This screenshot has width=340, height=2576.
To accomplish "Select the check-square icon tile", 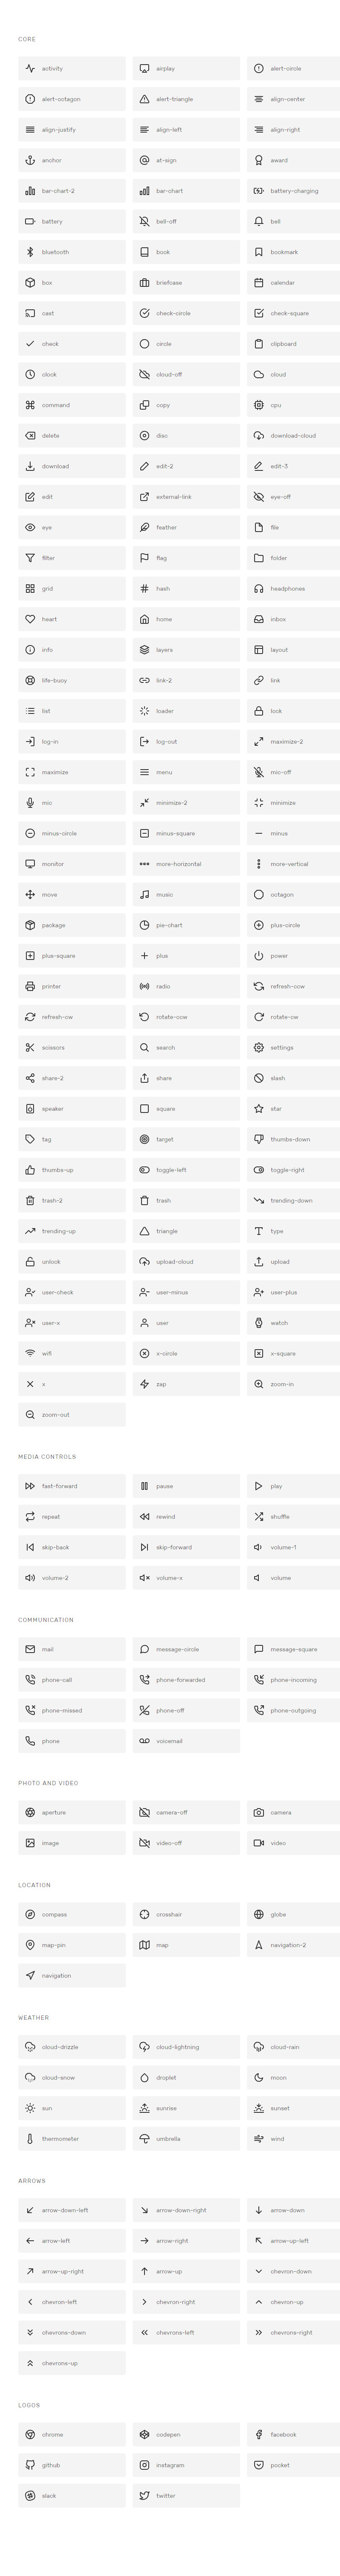I will (x=293, y=313).
